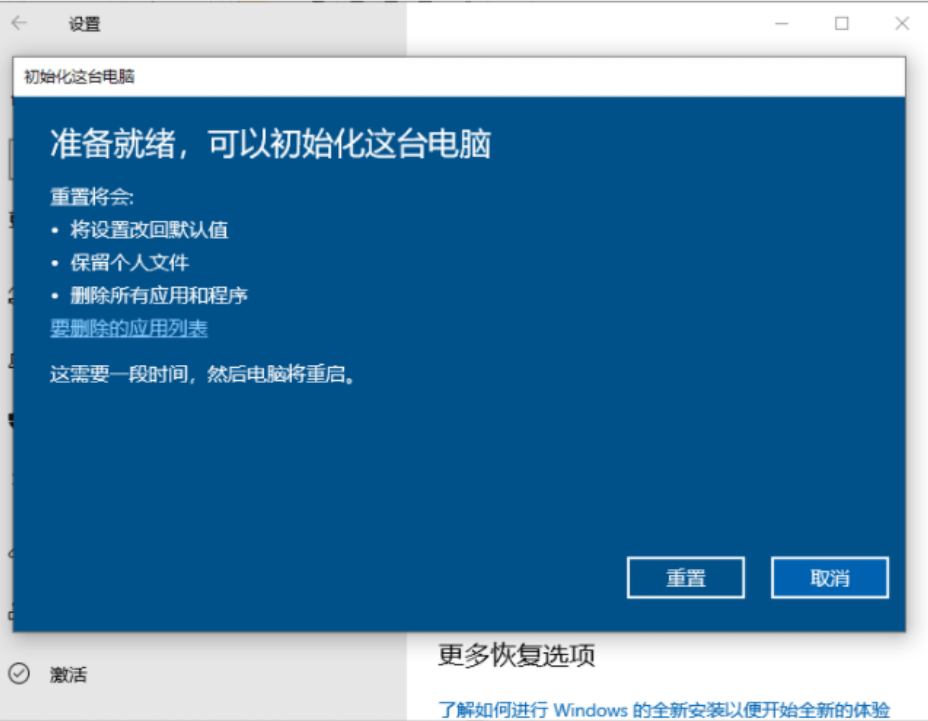Click the 激活 checkmark circle icon
928x721 pixels.
19,674
